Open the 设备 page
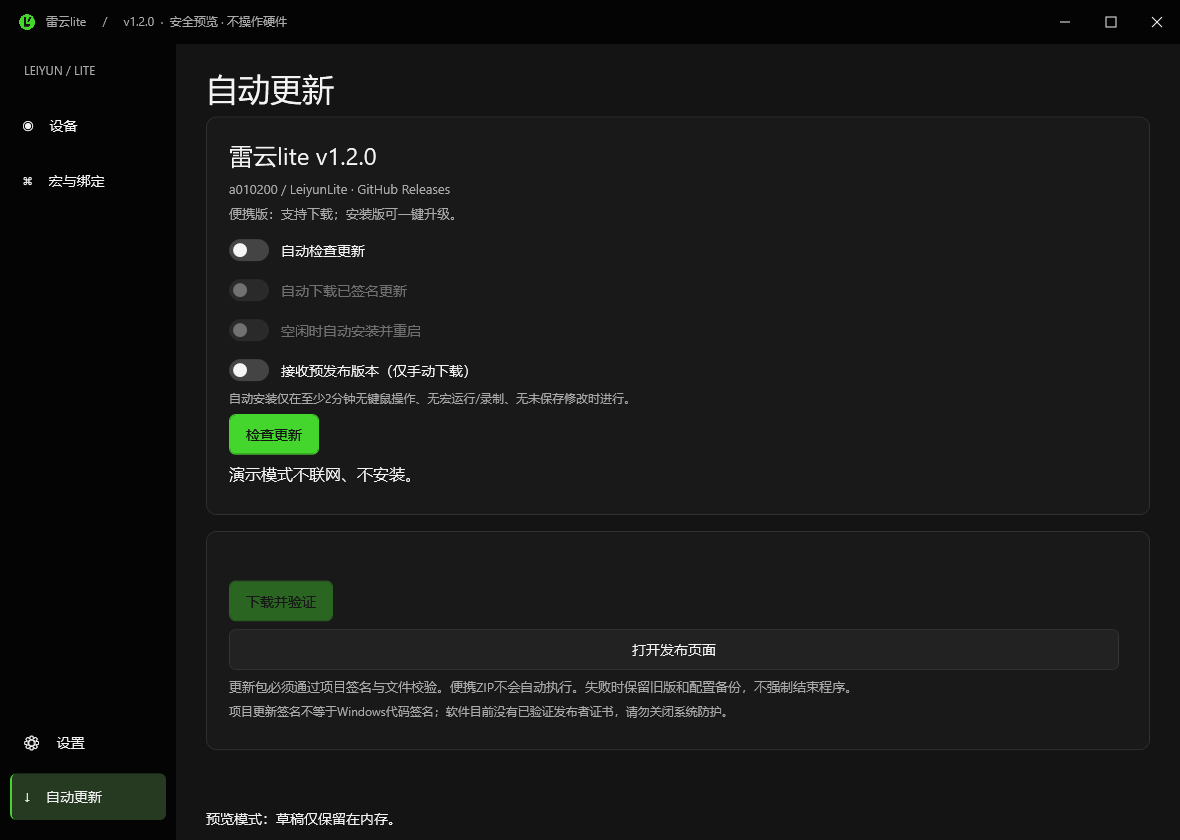 coord(88,126)
